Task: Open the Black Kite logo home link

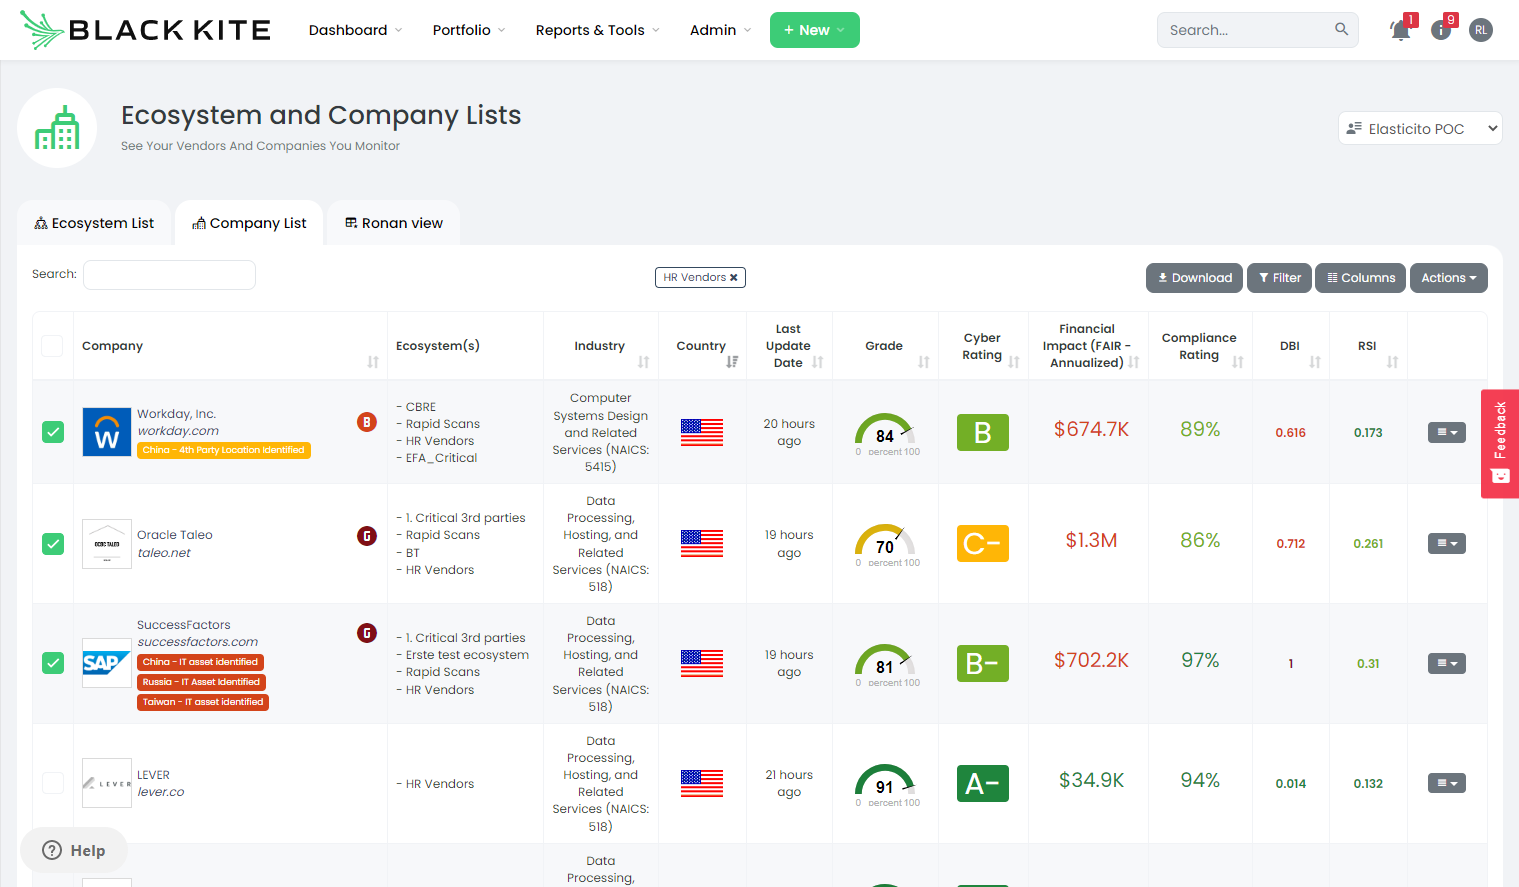Action: [145, 30]
